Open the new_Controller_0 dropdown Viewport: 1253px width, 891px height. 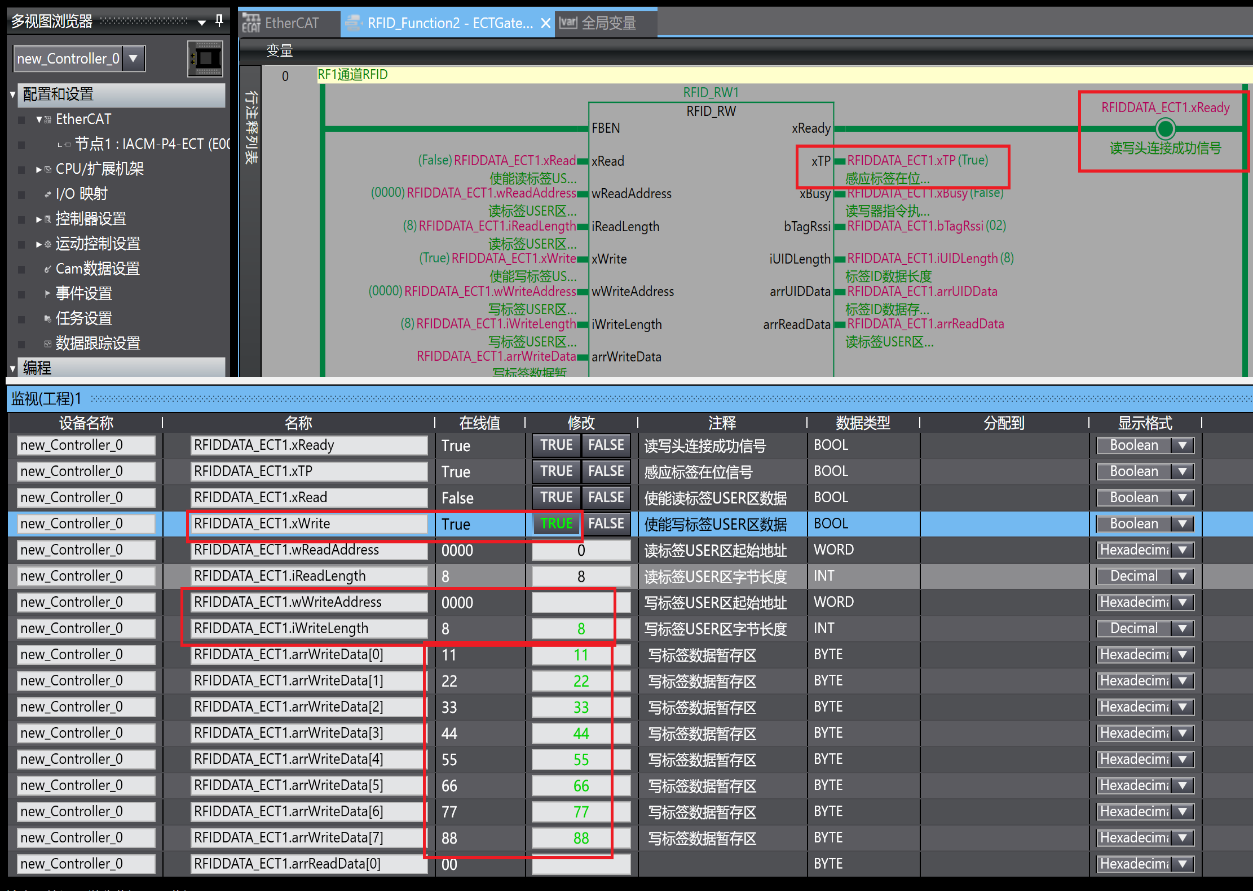[134, 59]
